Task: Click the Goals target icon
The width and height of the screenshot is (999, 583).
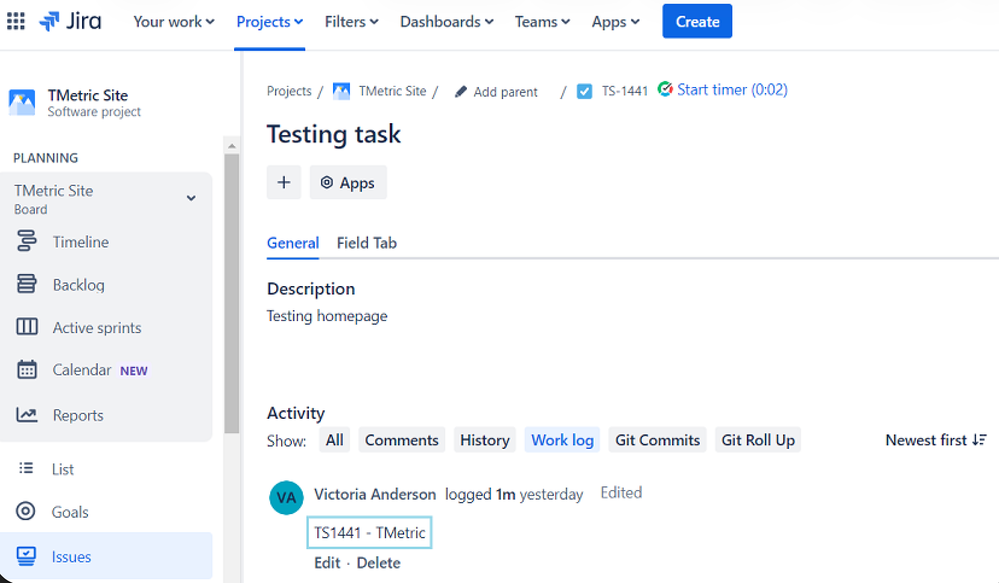Action: pos(25,511)
